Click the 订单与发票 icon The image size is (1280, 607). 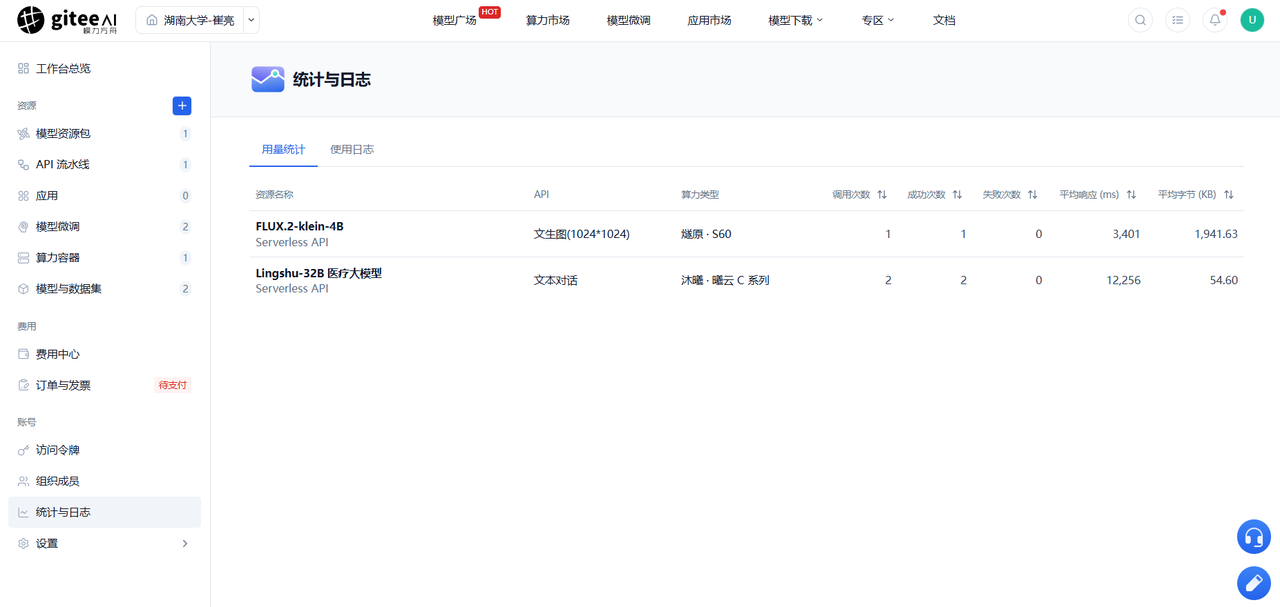coord(23,385)
